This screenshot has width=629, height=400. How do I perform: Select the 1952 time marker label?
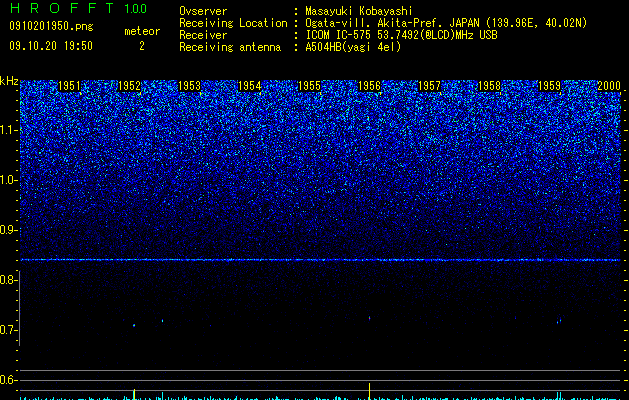(x=130, y=86)
